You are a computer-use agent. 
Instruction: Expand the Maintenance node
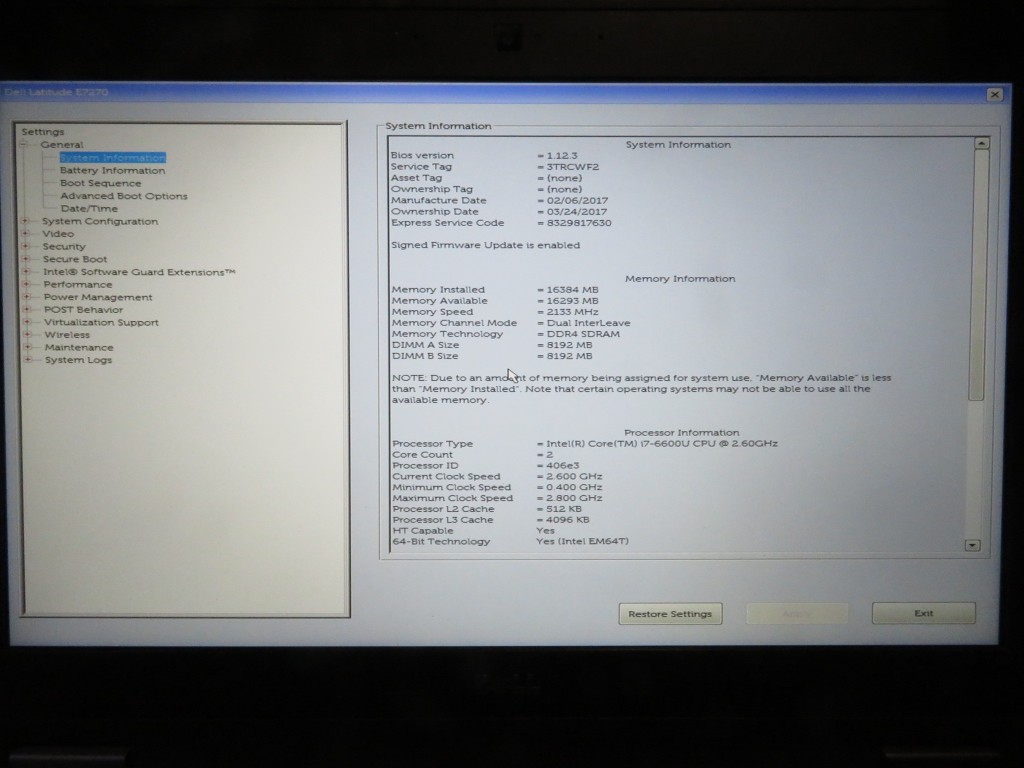[27, 347]
